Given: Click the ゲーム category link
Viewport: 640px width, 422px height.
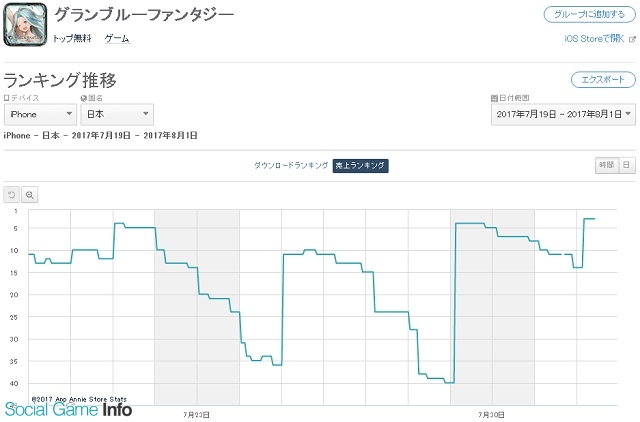Looking at the screenshot, I should tap(117, 39).
